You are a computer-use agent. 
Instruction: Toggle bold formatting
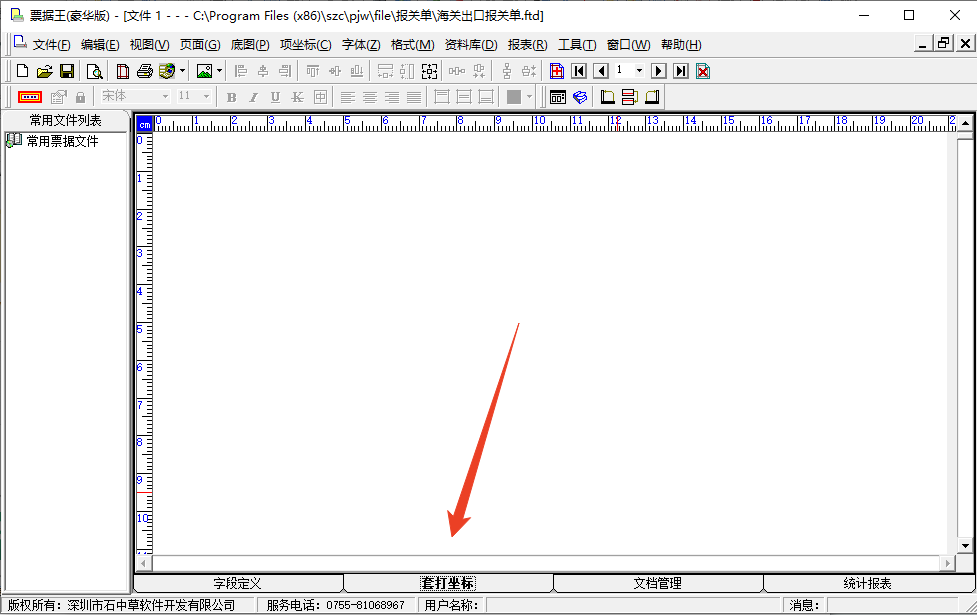[231, 97]
